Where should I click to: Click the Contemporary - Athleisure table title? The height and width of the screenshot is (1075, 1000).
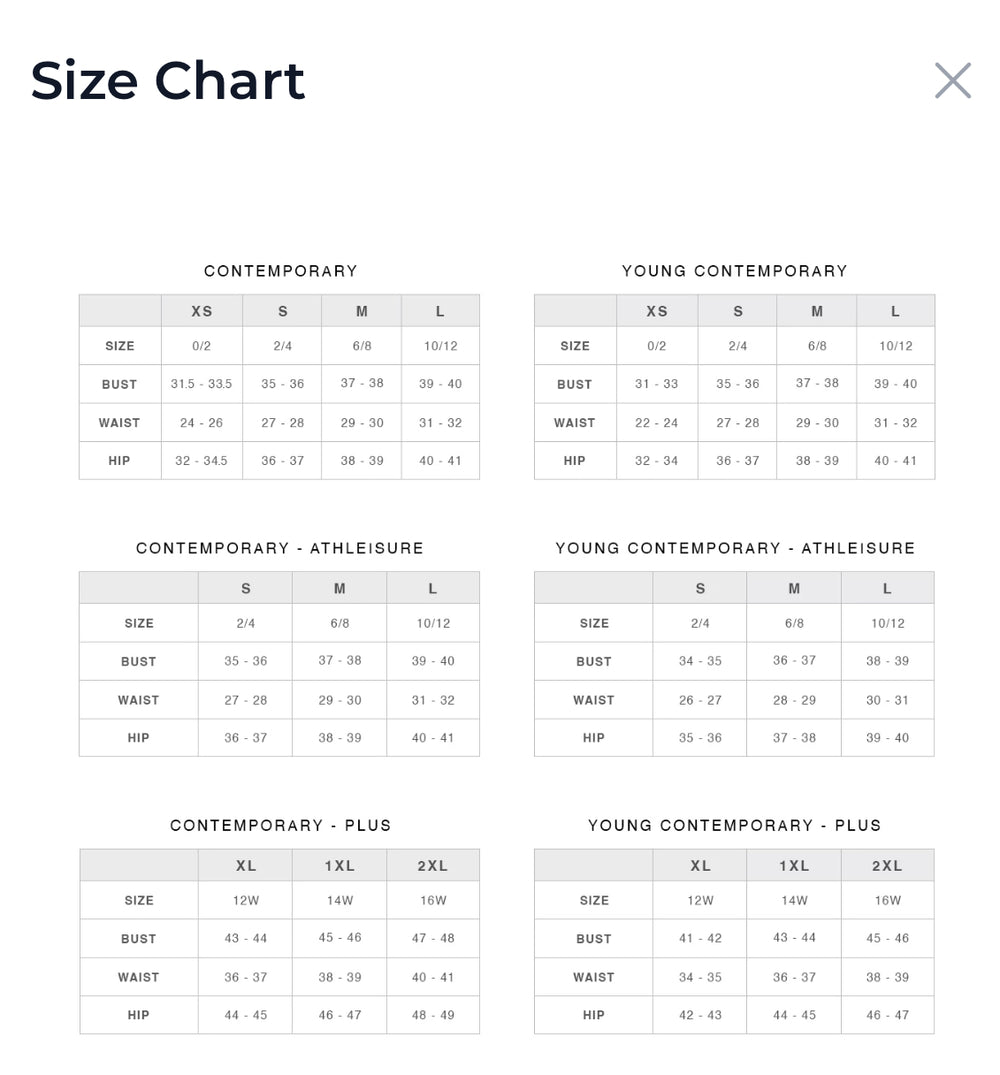[280, 548]
